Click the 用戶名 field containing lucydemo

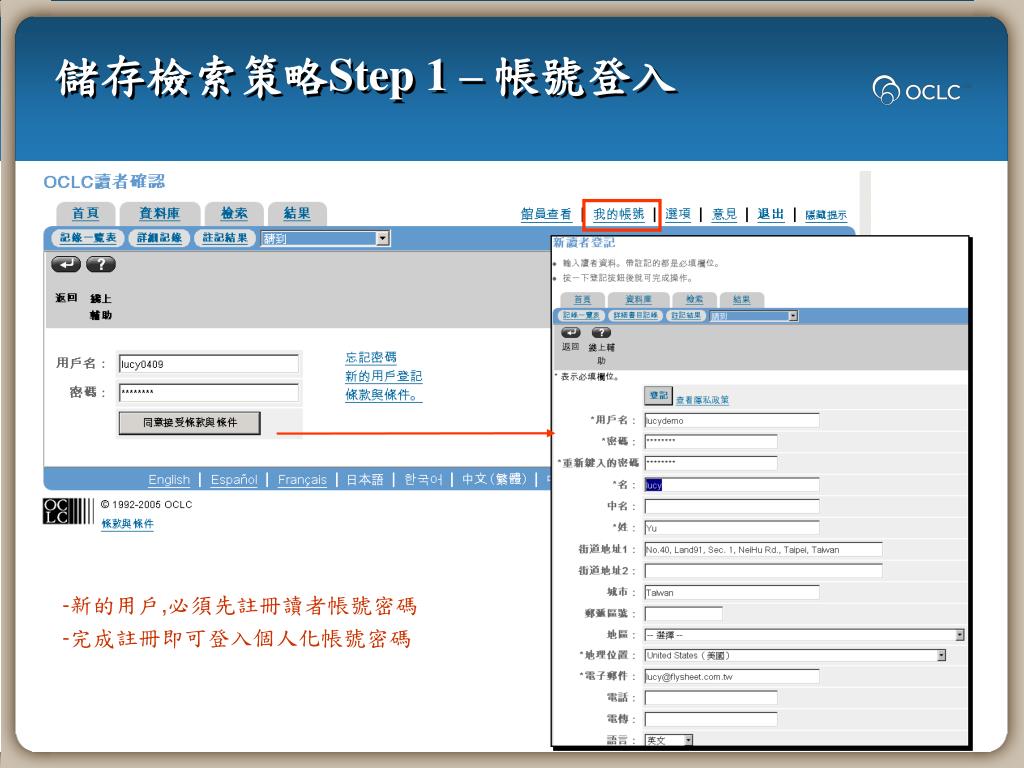(731, 420)
